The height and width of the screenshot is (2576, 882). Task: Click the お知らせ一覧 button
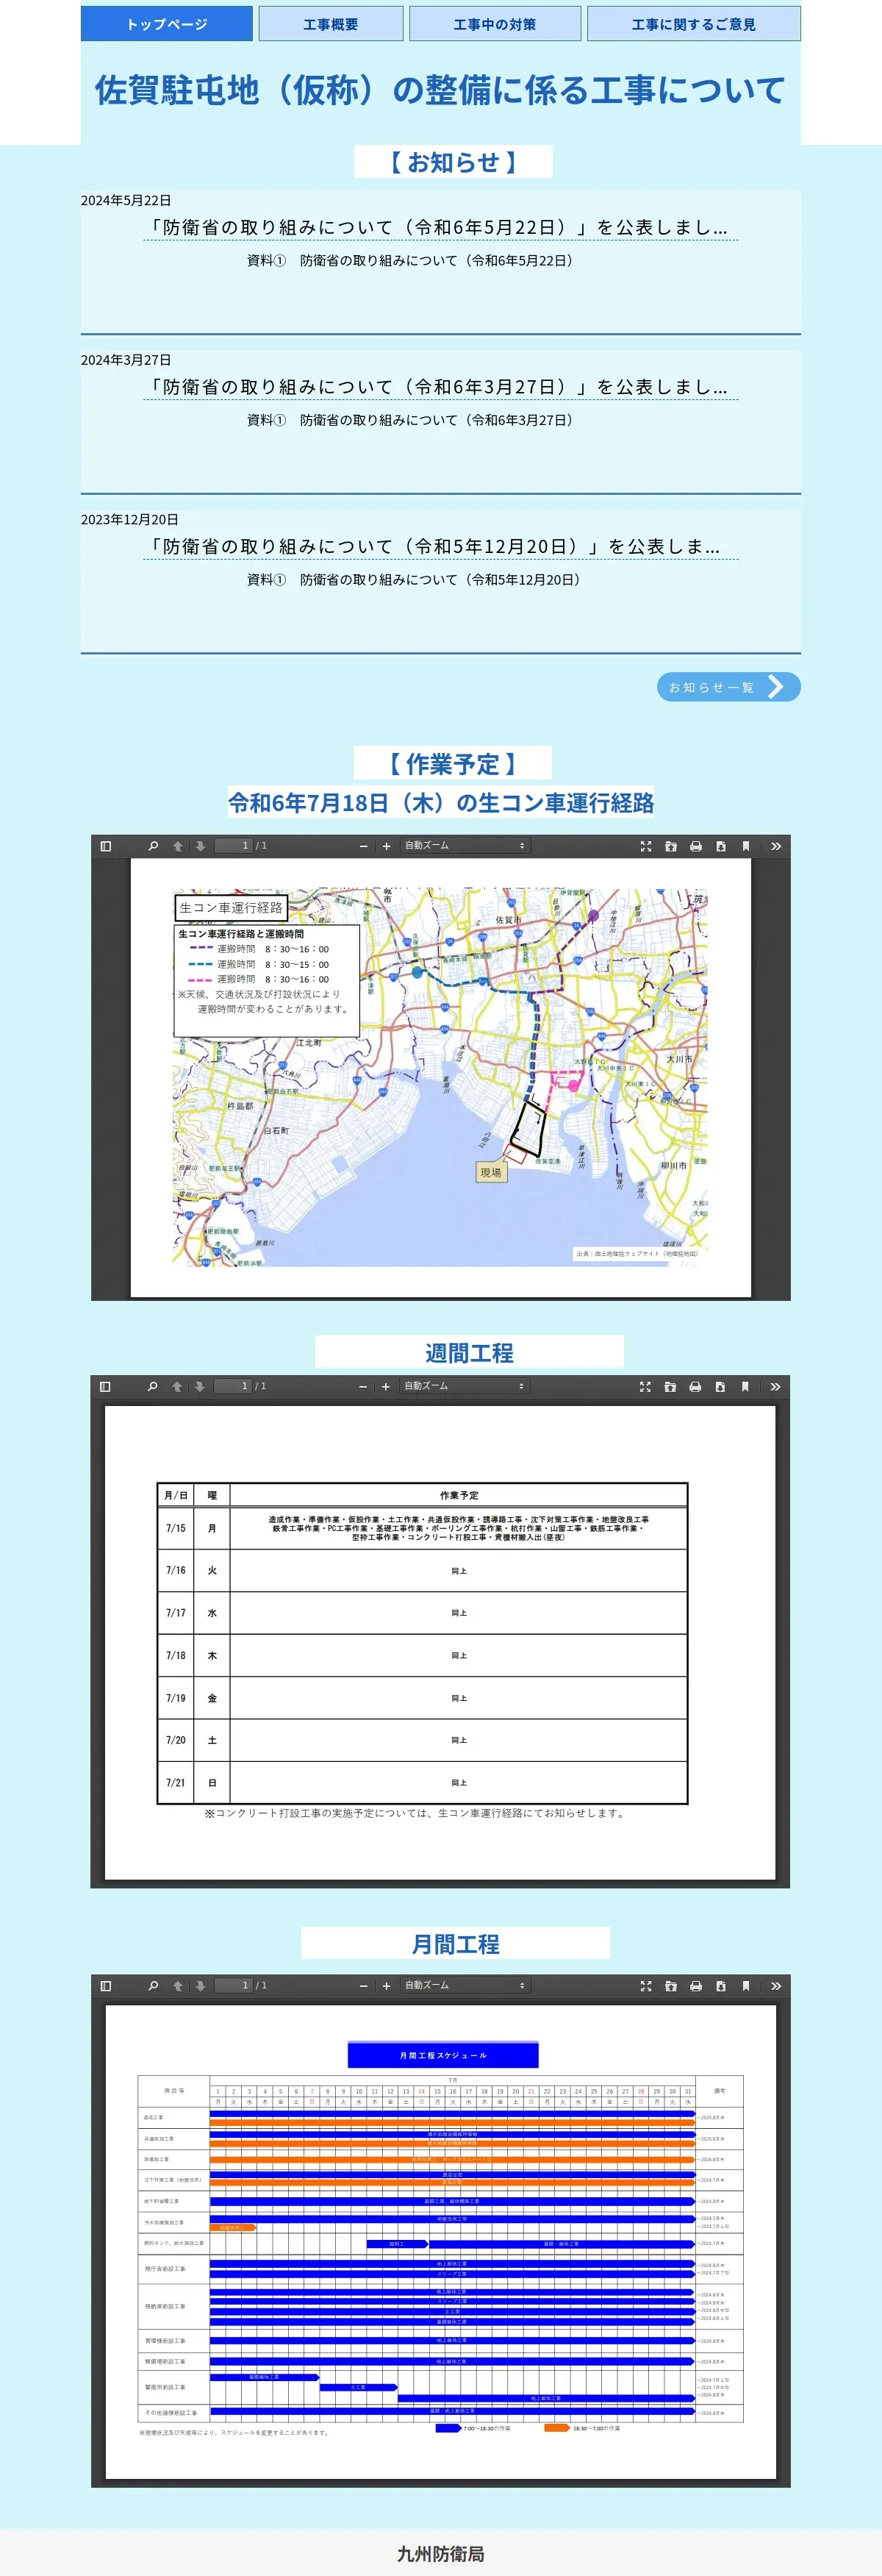pyautogui.click(x=729, y=687)
